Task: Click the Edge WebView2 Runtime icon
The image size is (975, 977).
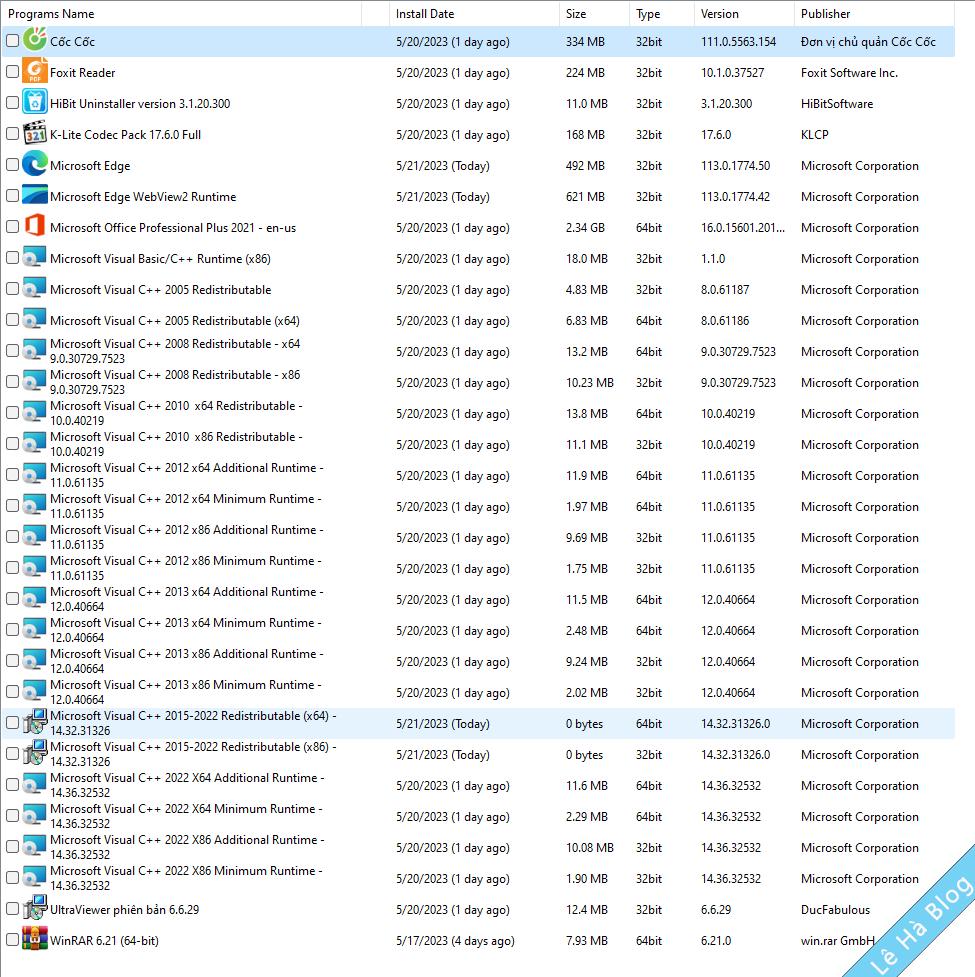Action: [35, 195]
